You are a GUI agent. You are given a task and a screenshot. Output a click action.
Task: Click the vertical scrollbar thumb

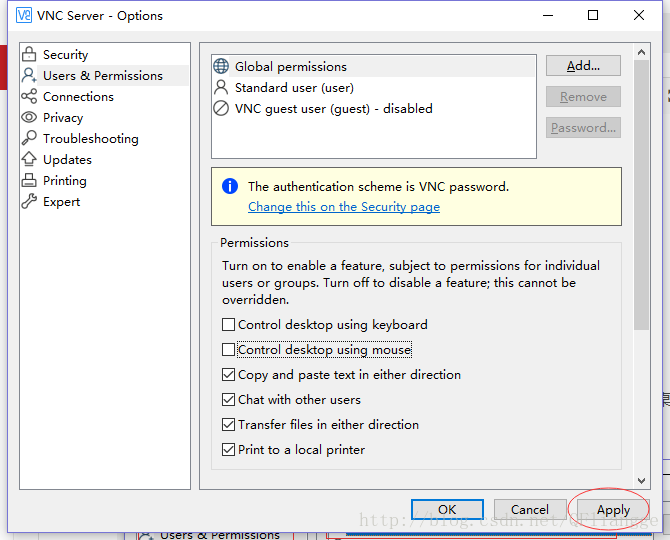641,195
